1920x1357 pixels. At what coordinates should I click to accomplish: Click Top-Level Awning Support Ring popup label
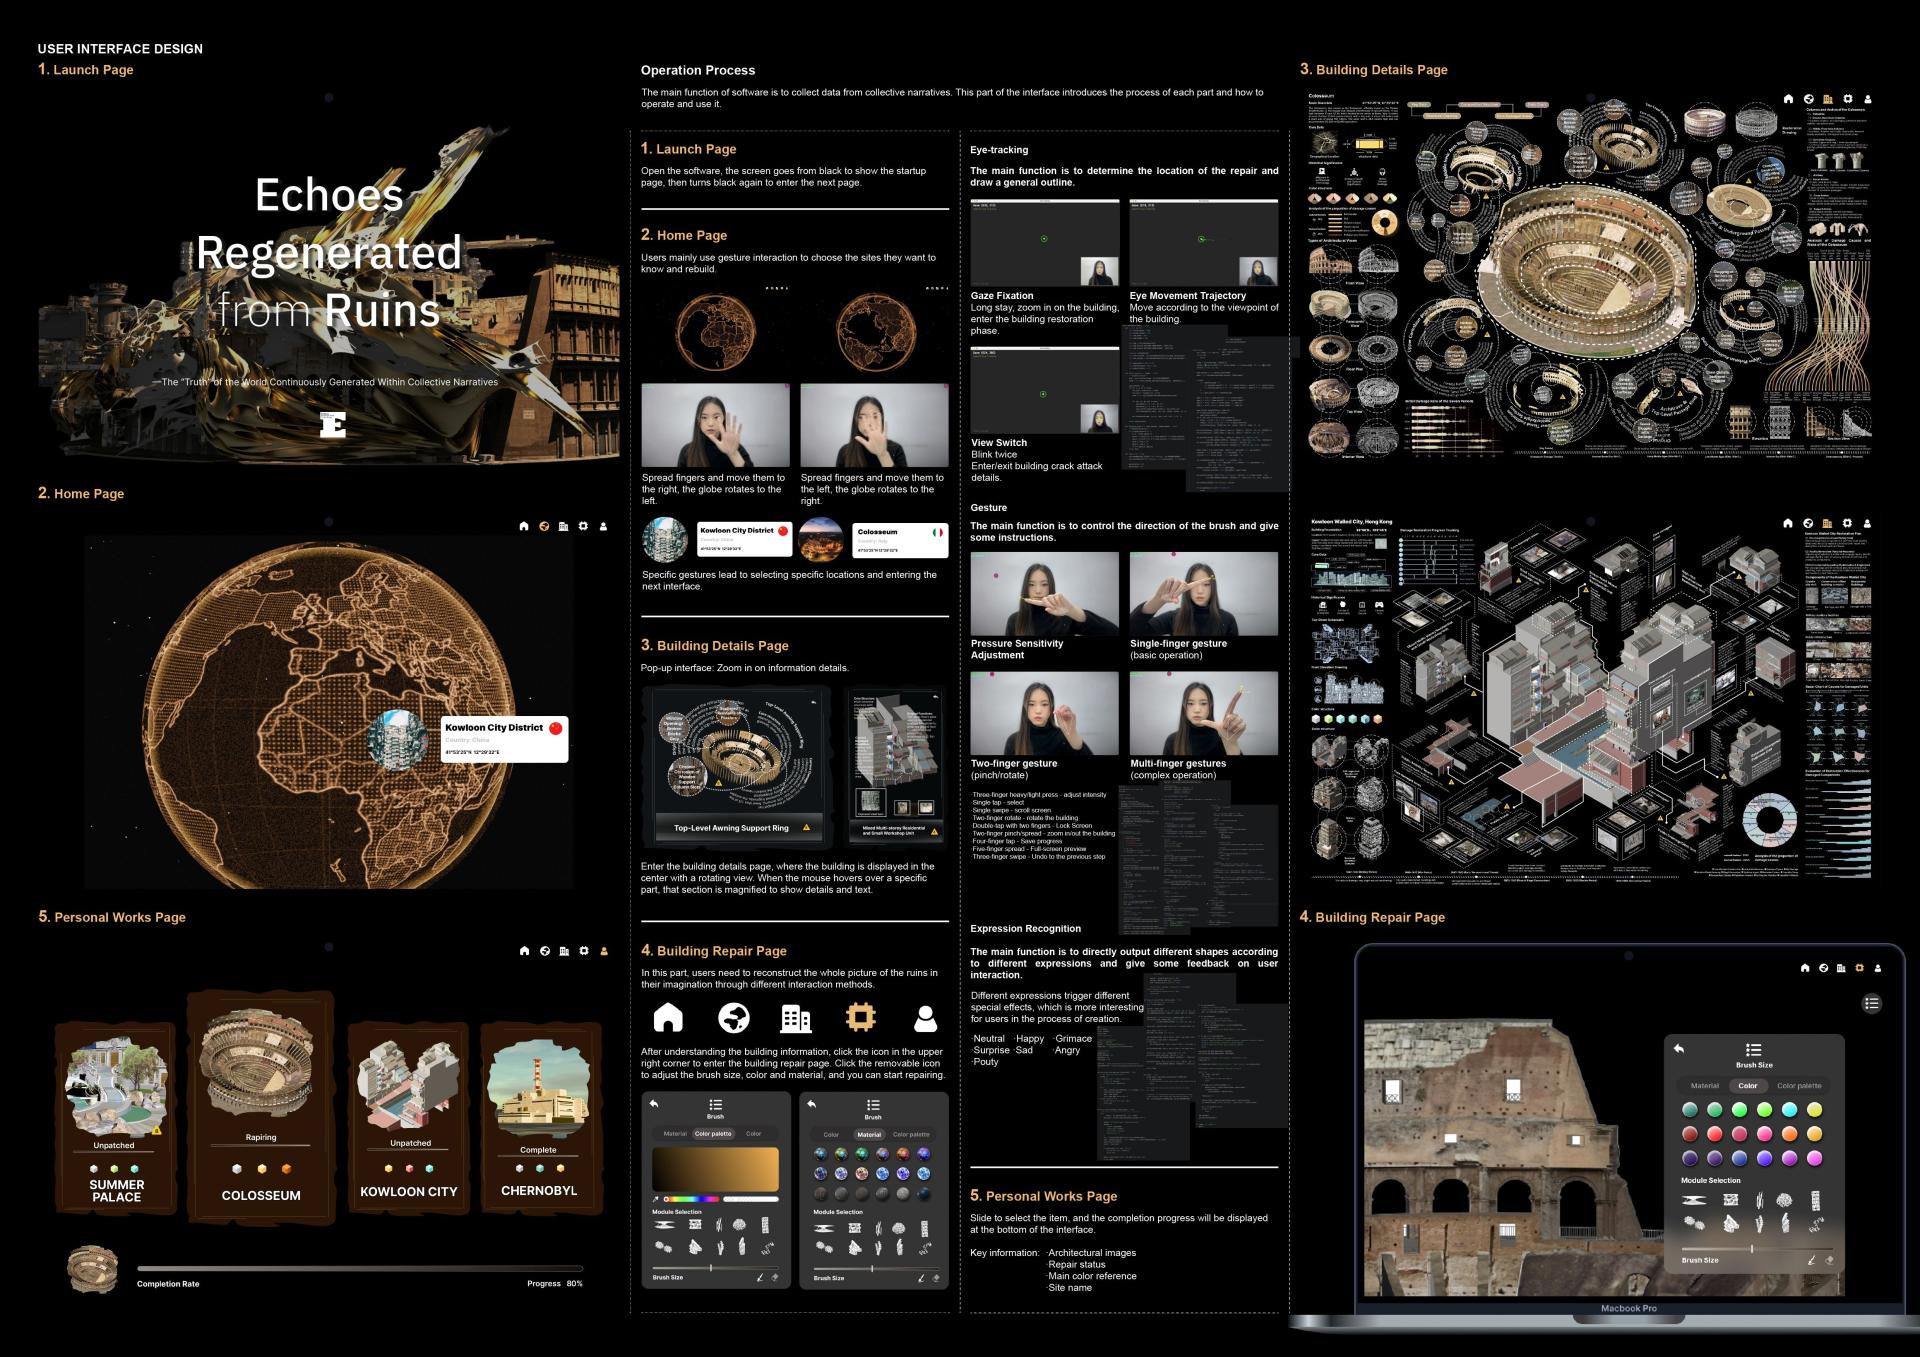tap(741, 828)
